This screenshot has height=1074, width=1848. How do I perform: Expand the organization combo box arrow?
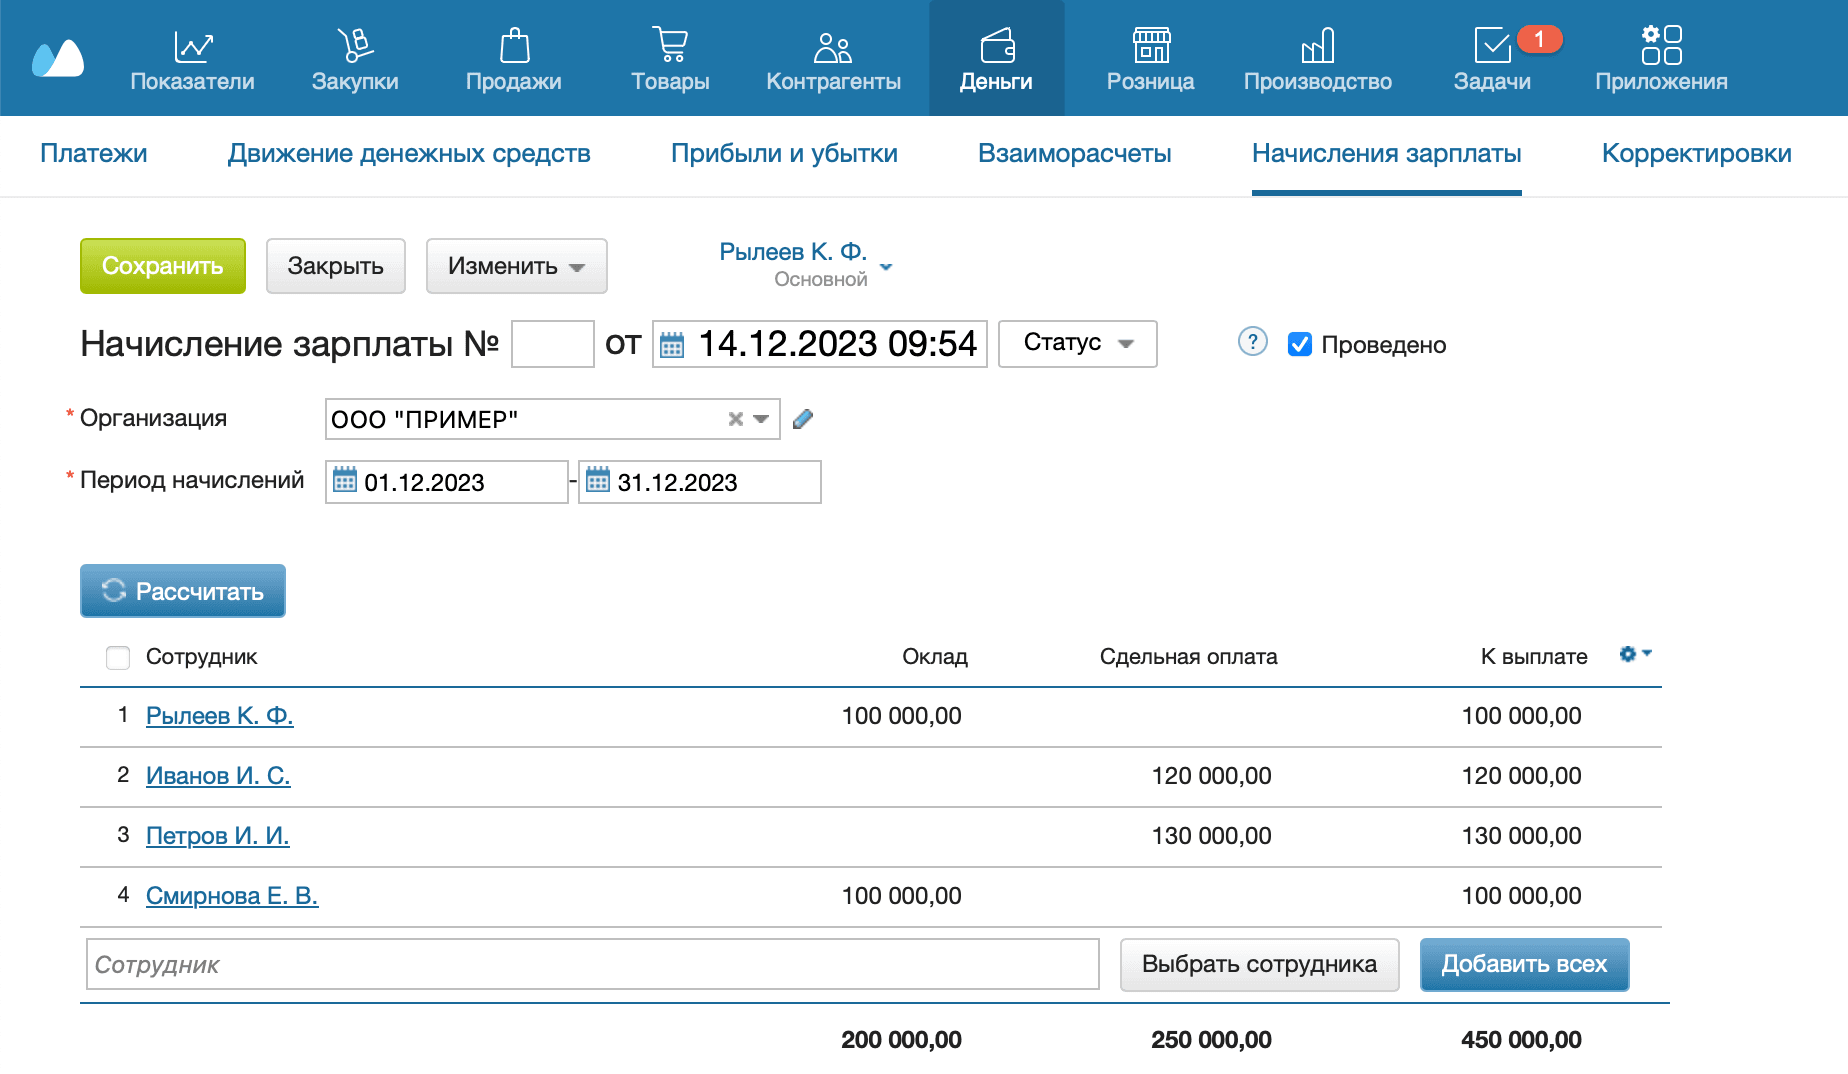761,419
